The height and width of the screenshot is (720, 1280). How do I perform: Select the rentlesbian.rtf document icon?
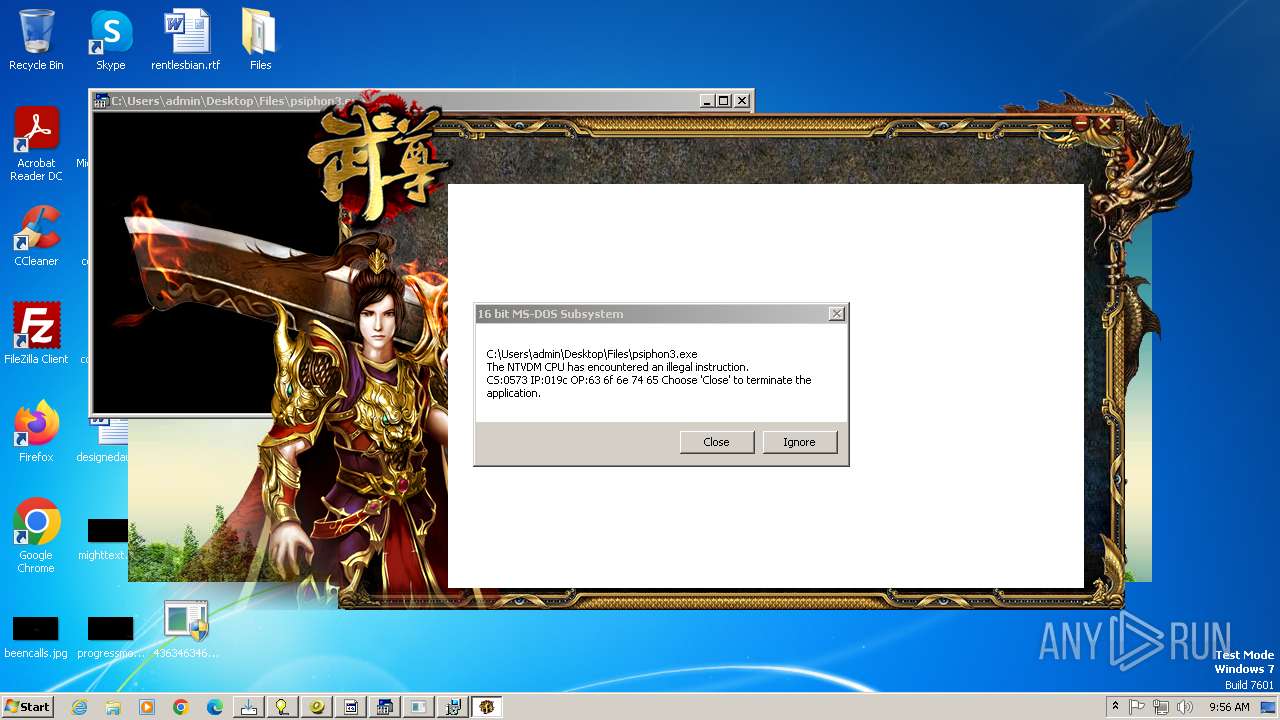point(186,40)
